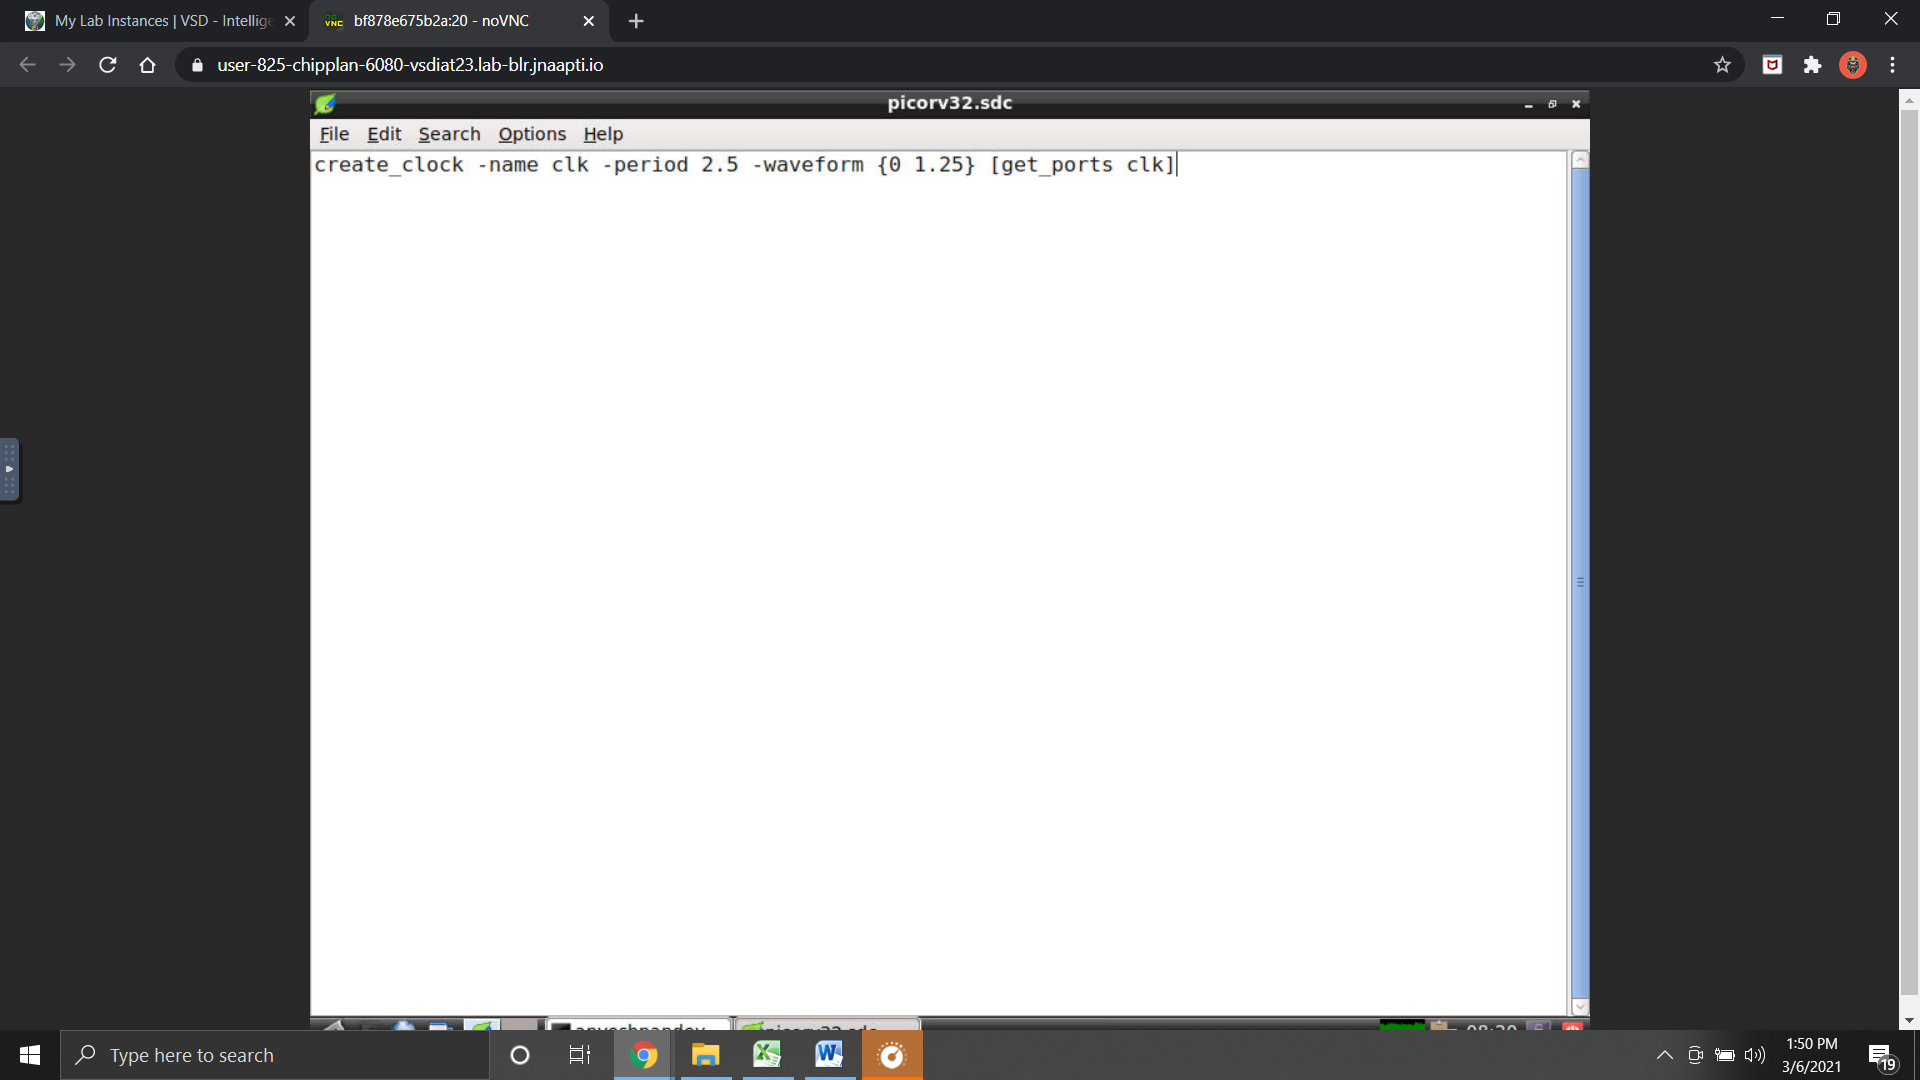
Task: Click the anveshpandey terminal button in the VNC taskbar
Action: (x=637, y=1029)
